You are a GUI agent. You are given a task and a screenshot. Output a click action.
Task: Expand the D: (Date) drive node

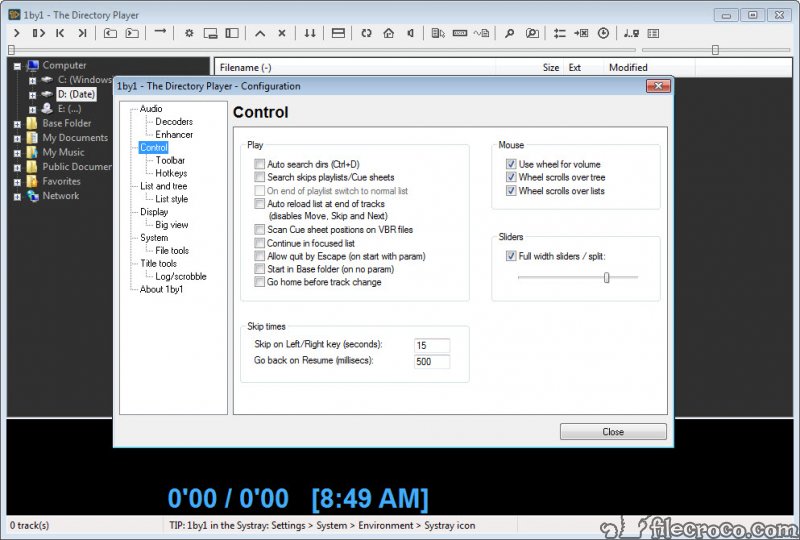tap(33, 95)
